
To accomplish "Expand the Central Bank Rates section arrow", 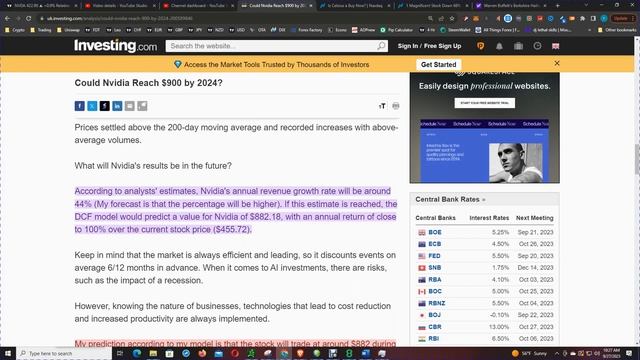I will coord(484,200).
